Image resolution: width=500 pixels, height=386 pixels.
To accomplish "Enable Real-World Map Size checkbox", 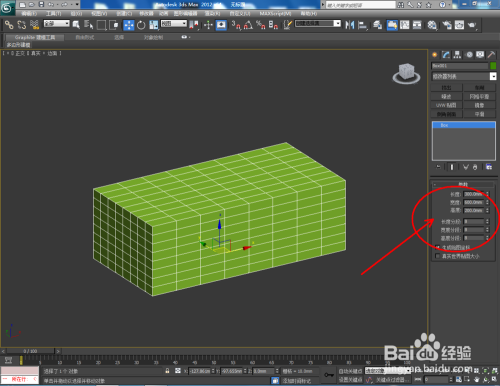I will [438, 256].
